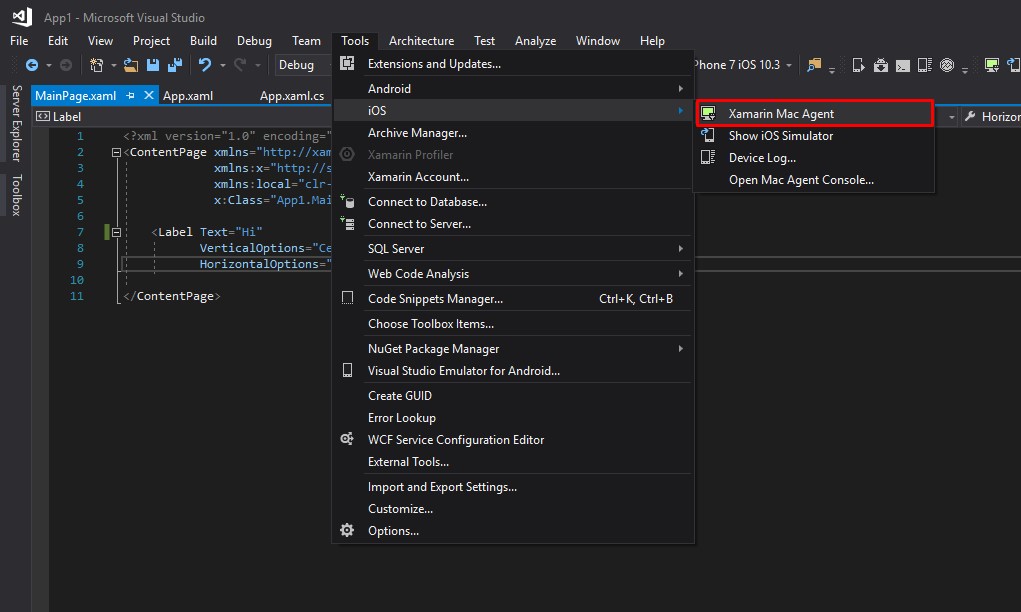
Task: Open the Edit menu
Action: pyautogui.click(x=58, y=40)
